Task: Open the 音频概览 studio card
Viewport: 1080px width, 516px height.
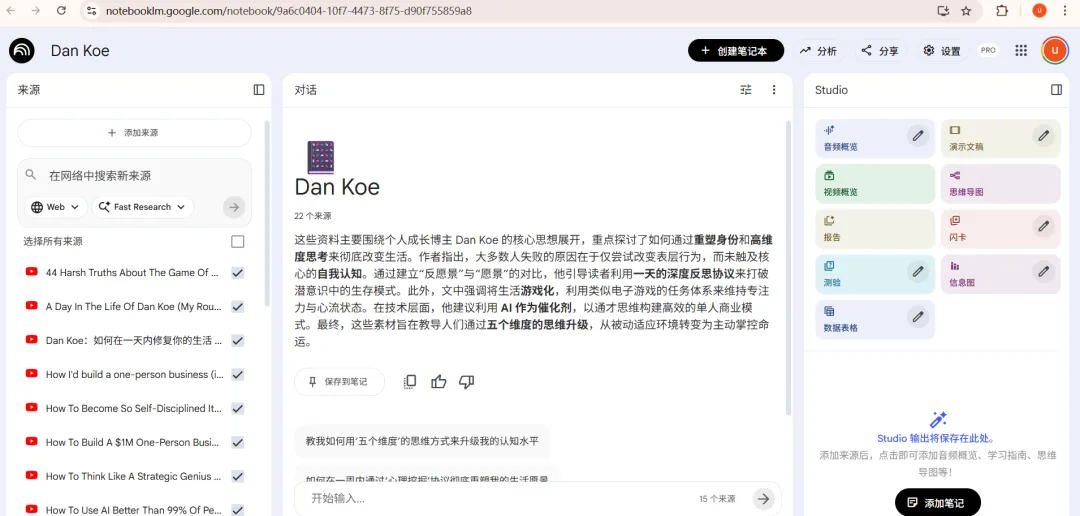Action: [875, 138]
